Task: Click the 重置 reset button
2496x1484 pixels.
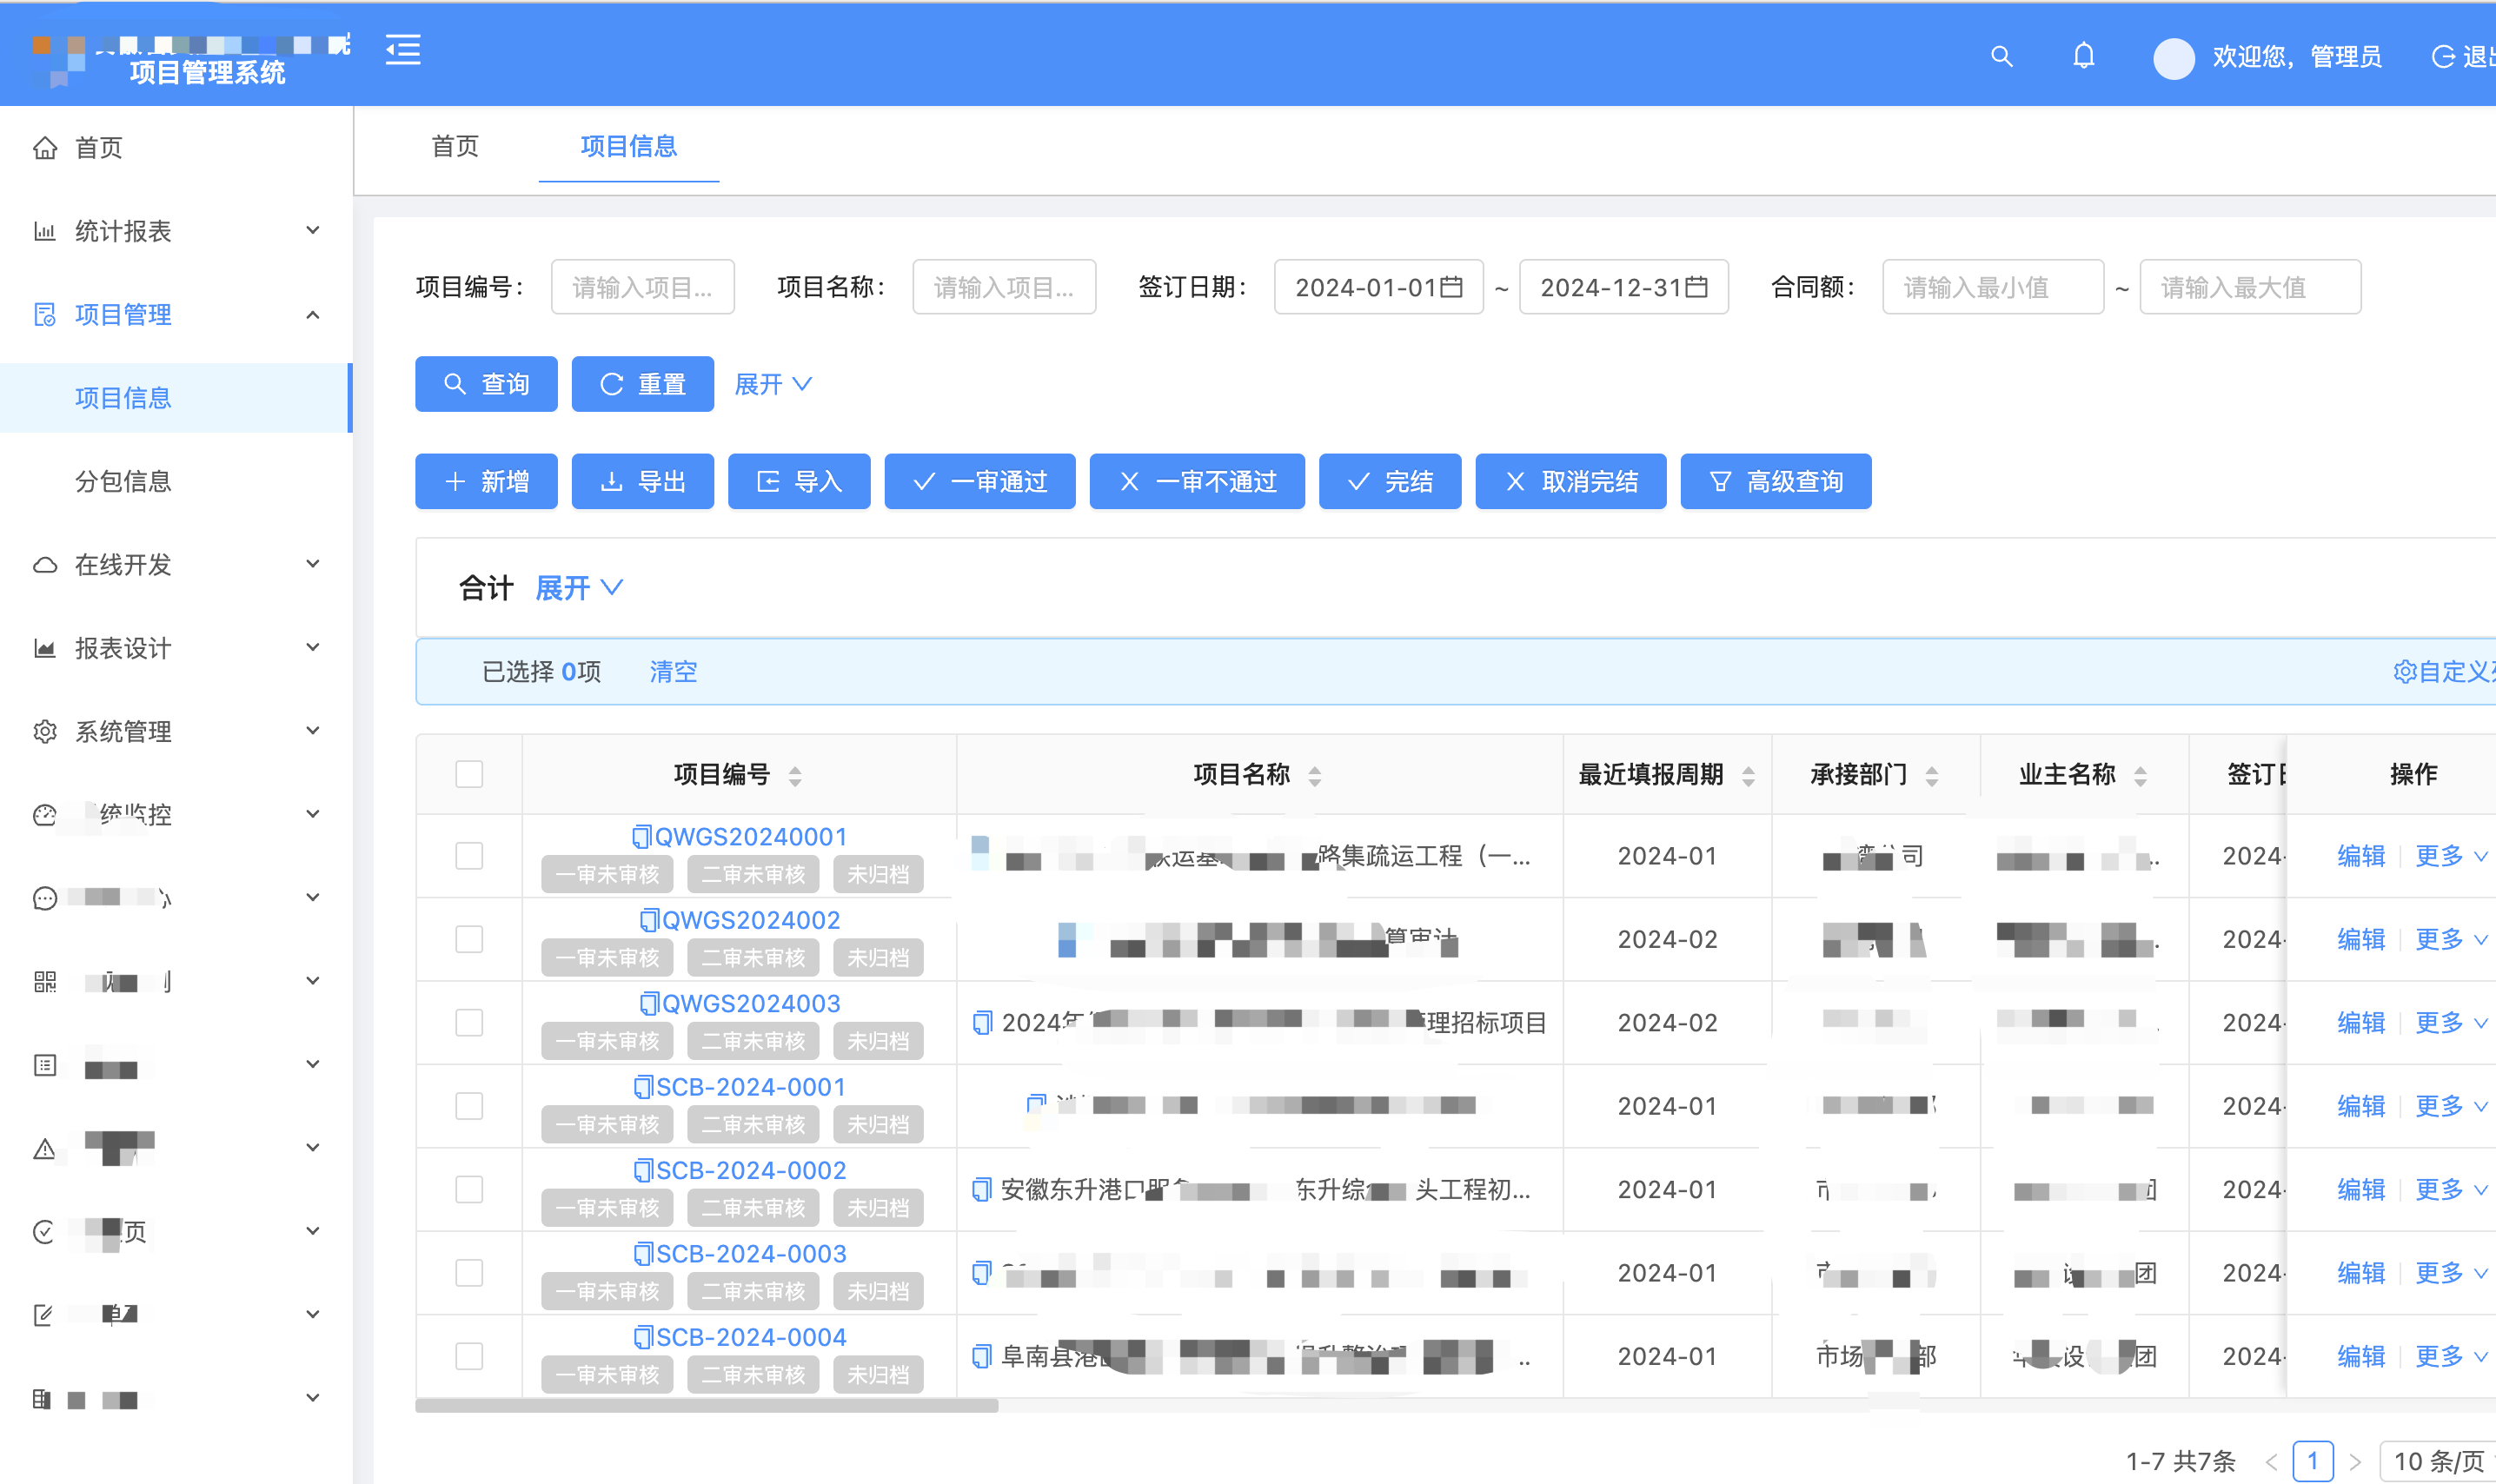Action: tap(643, 384)
